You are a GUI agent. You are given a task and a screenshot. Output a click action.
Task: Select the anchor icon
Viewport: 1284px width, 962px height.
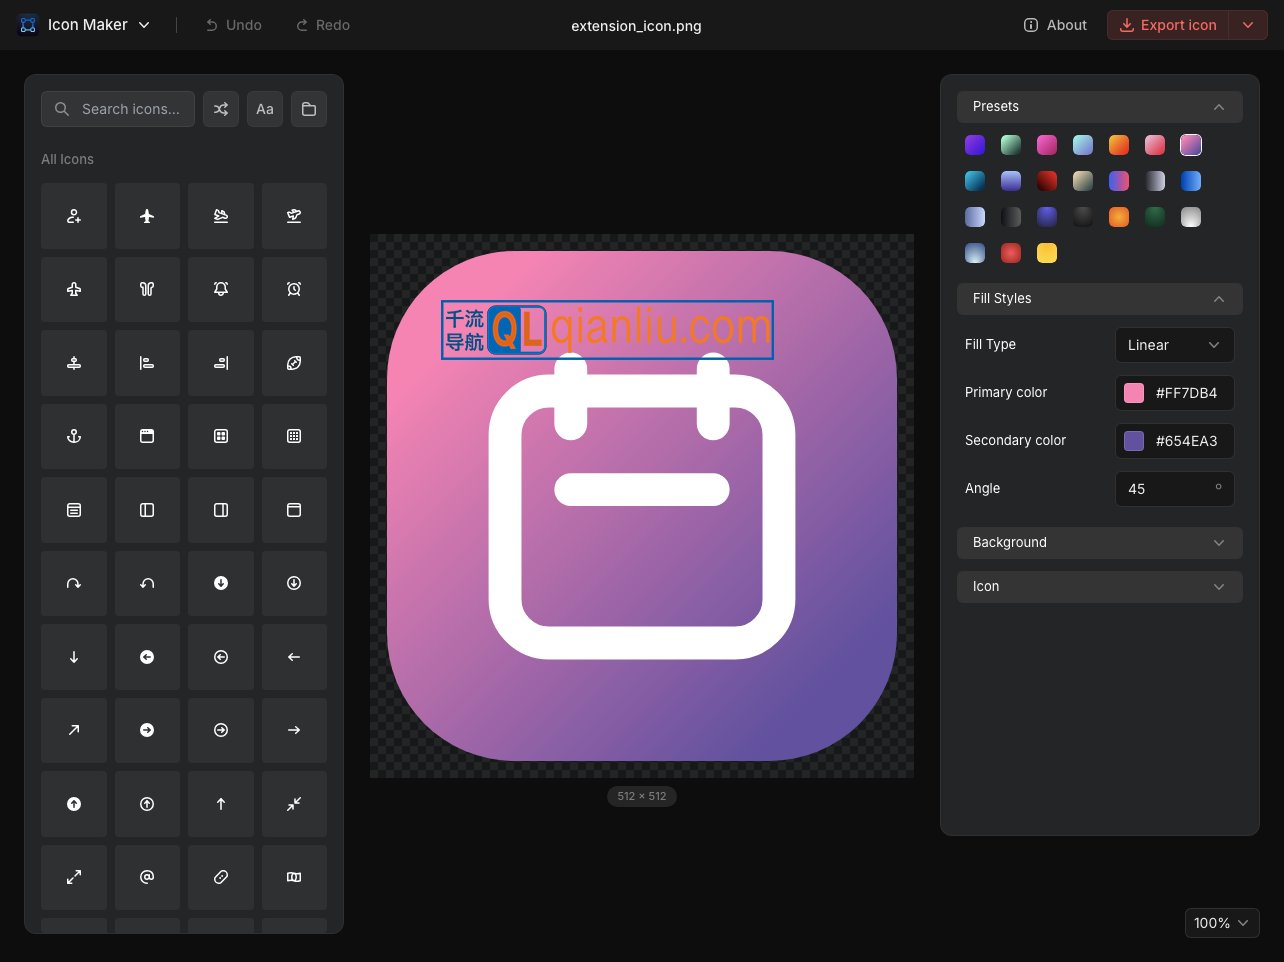tap(74, 436)
